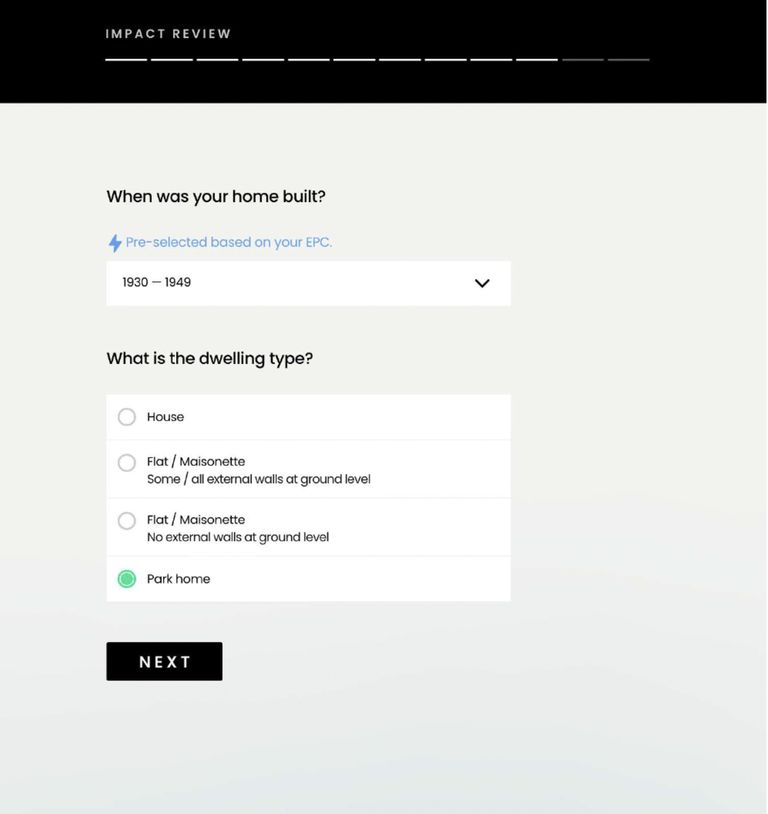
Task: Click the Park home label text
Action: click(180, 578)
